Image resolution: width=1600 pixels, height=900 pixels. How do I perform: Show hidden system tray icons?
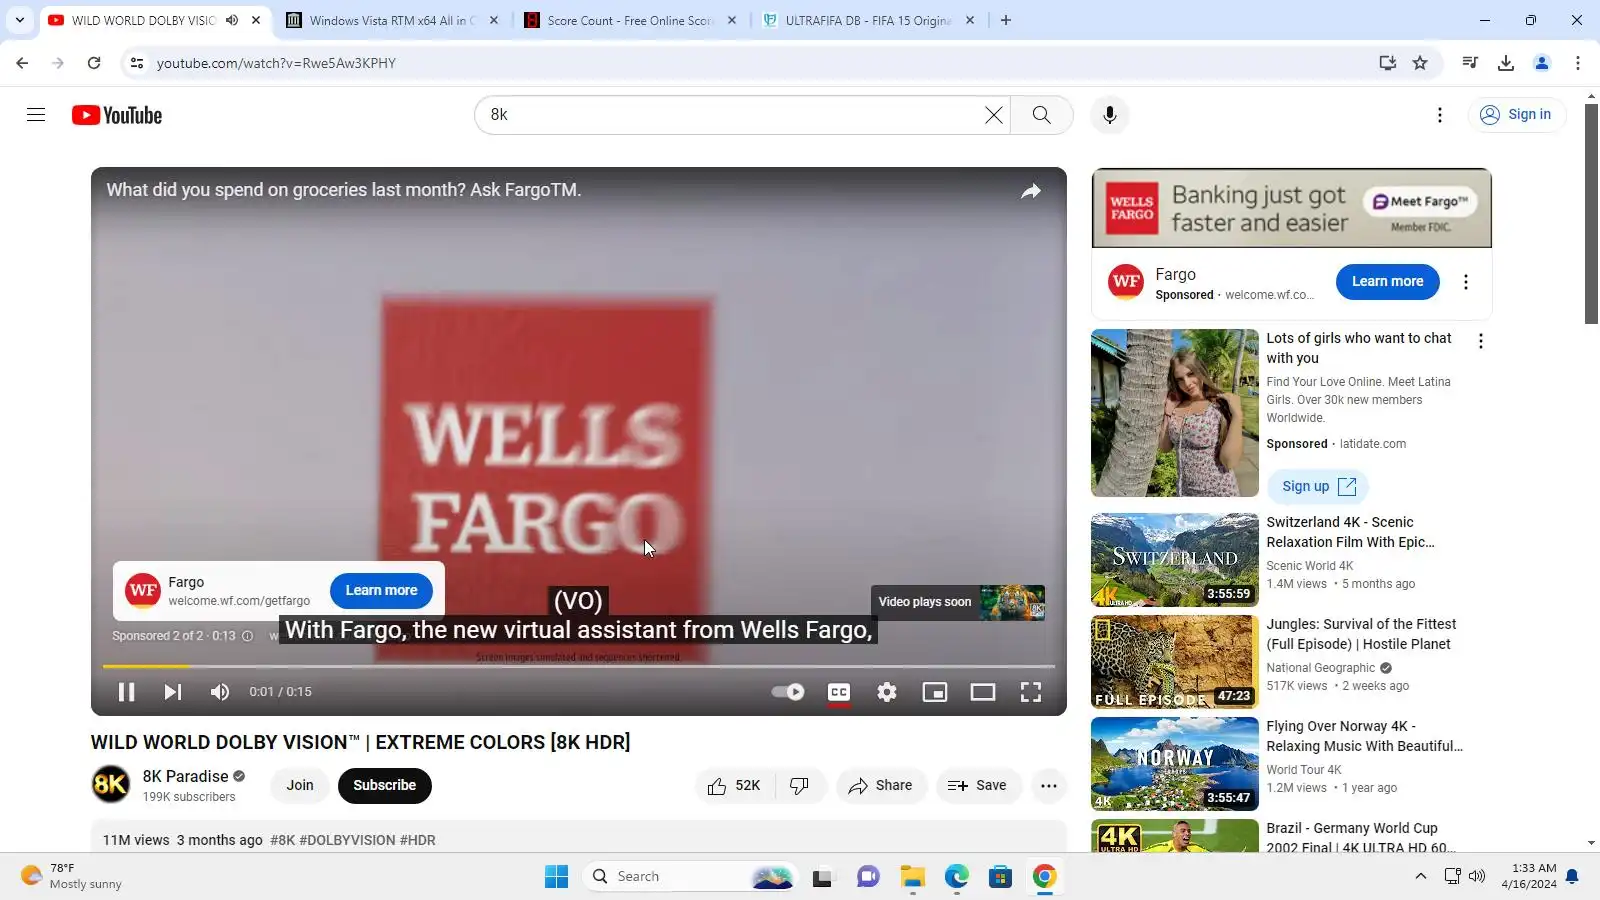coord(1420,877)
